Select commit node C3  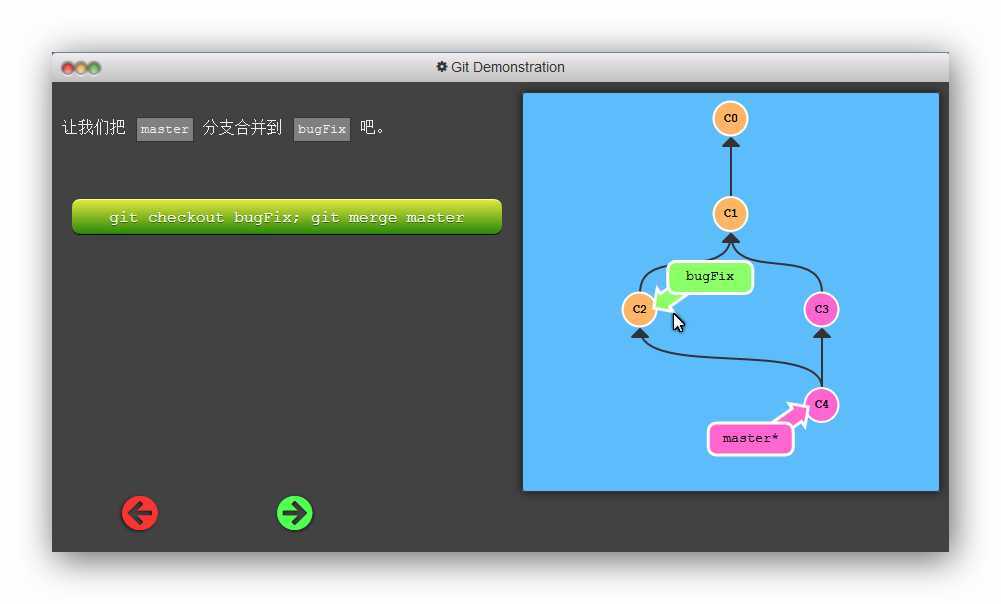[x=821, y=309]
